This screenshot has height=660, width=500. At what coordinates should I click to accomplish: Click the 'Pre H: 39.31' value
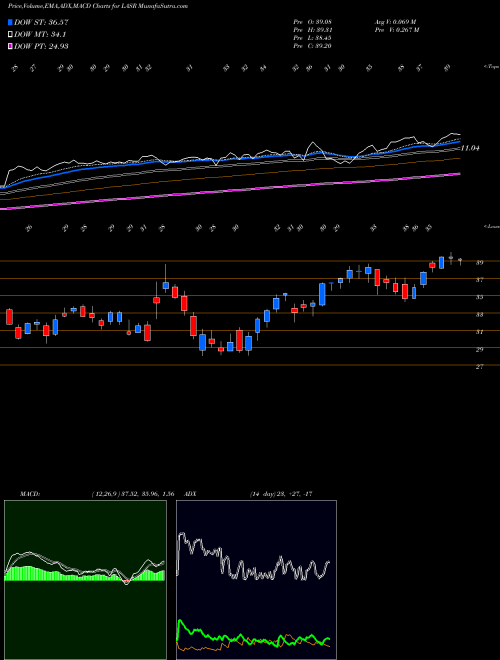[x=312, y=30]
